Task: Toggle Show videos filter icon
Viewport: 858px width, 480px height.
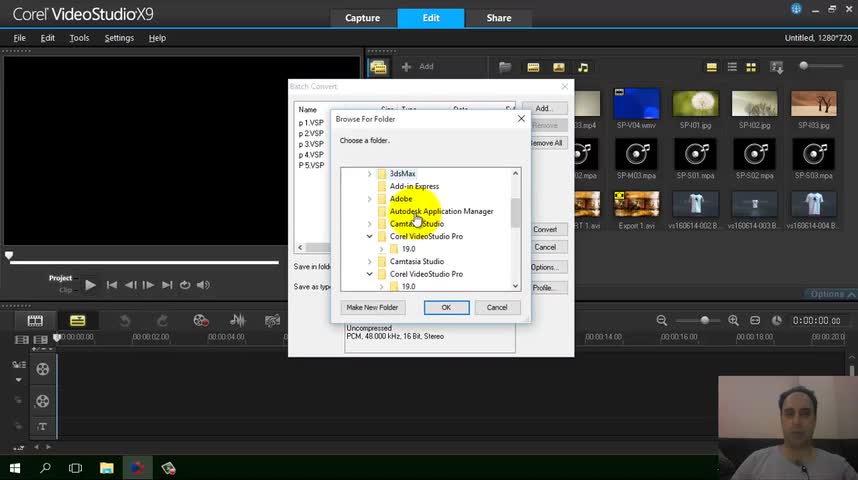Action: [x=533, y=67]
